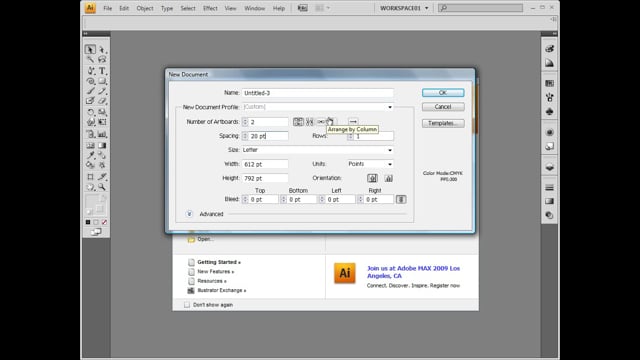Screen dimensions: 640x360
Task: Confirm the dialog with OK
Action: [x=443, y=93]
